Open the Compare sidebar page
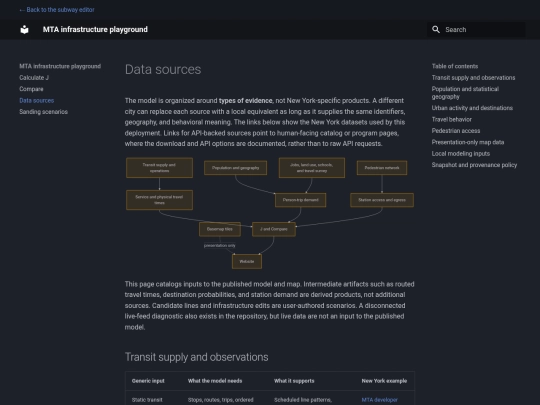 [31, 89]
